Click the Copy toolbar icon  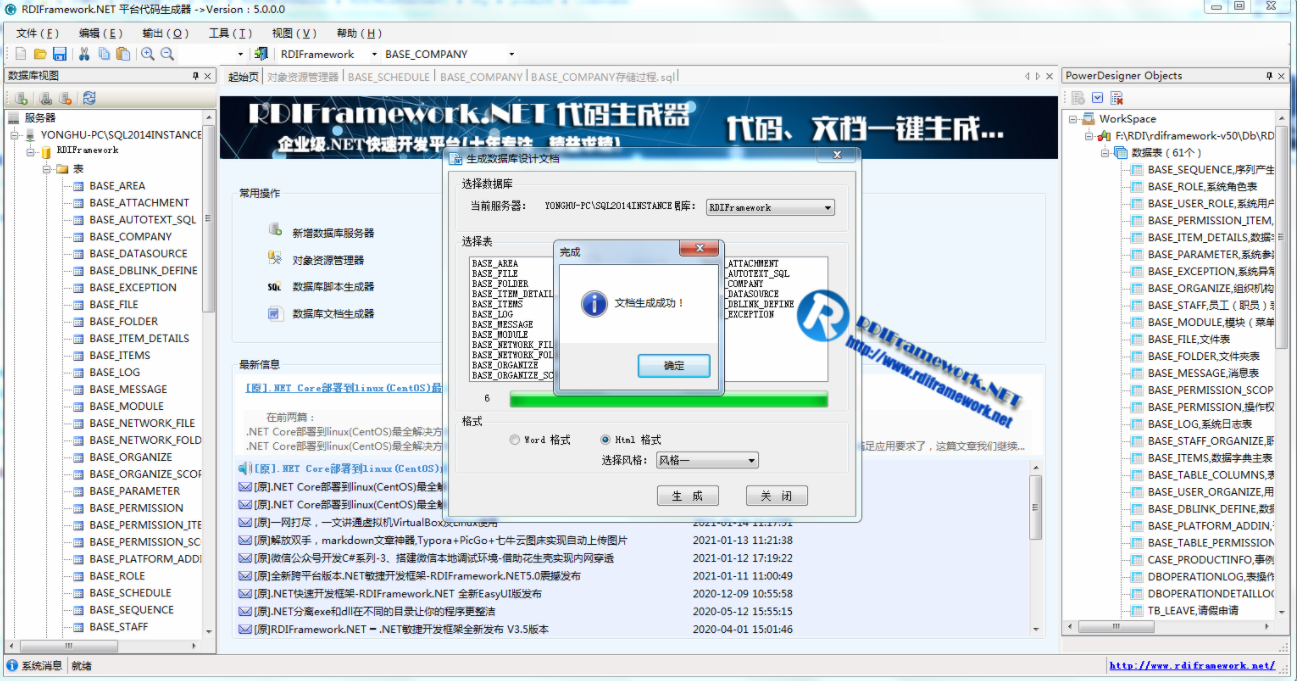point(104,54)
